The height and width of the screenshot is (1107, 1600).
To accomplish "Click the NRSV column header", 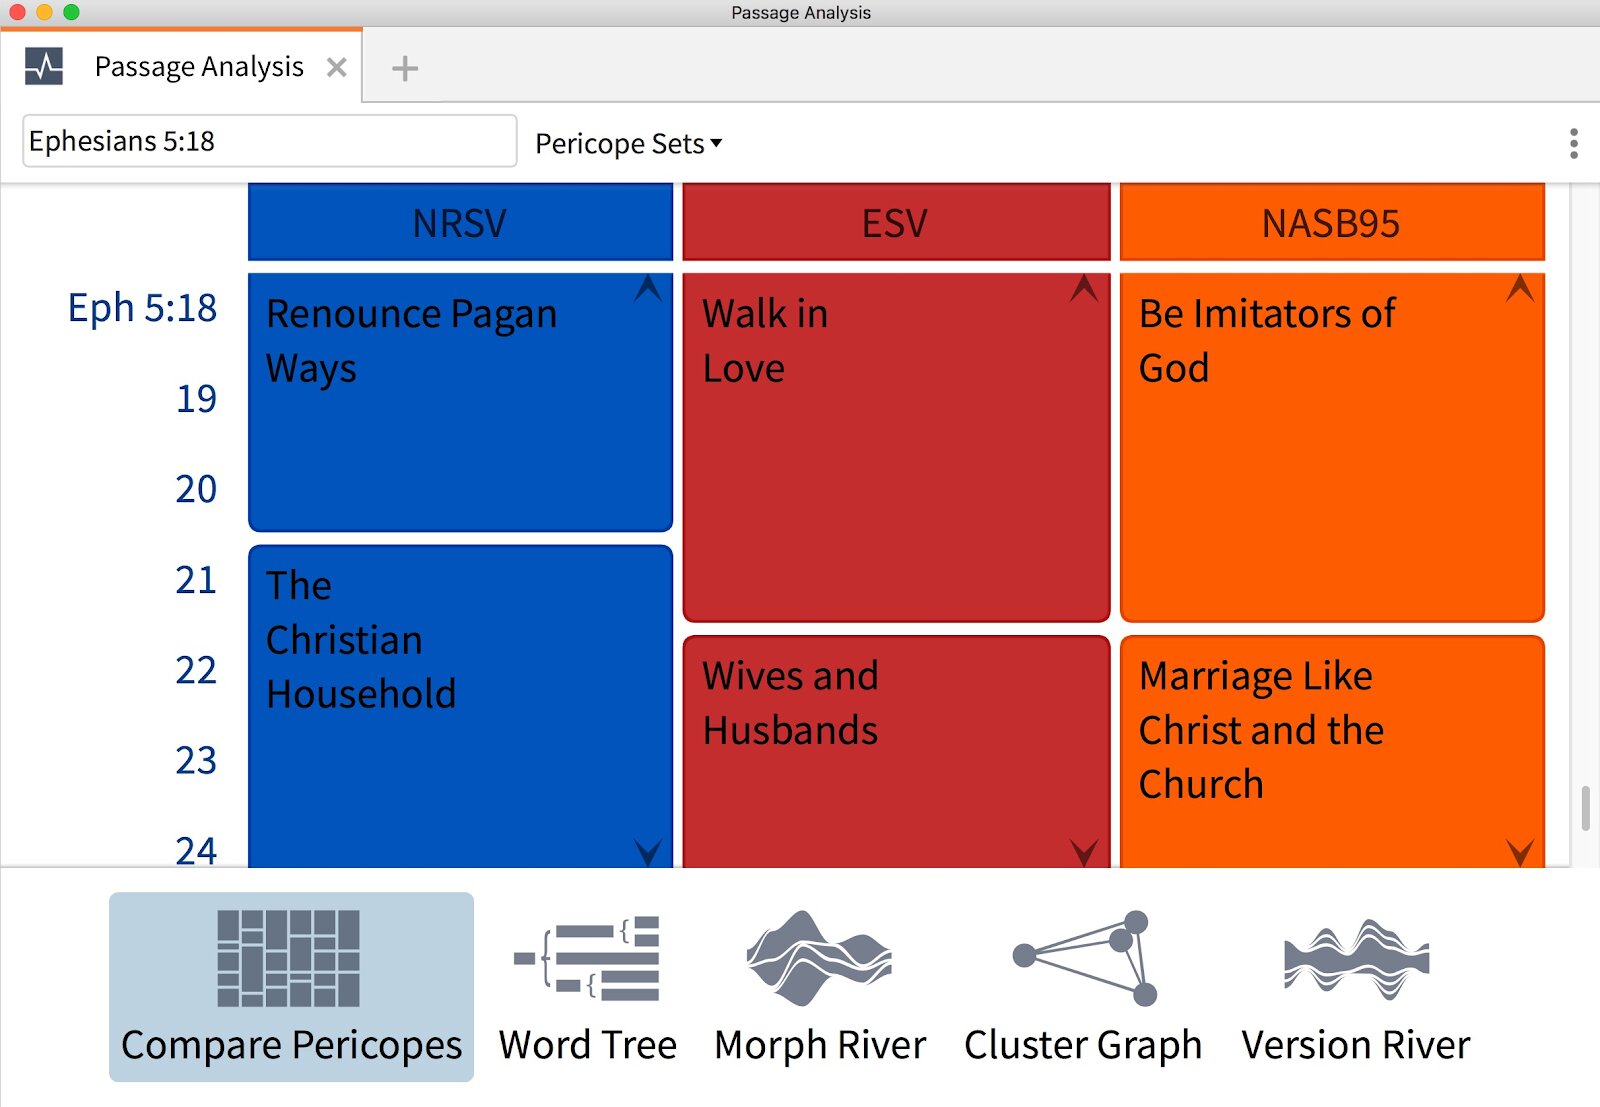I will pyautogui.click(x=459, y=222).
